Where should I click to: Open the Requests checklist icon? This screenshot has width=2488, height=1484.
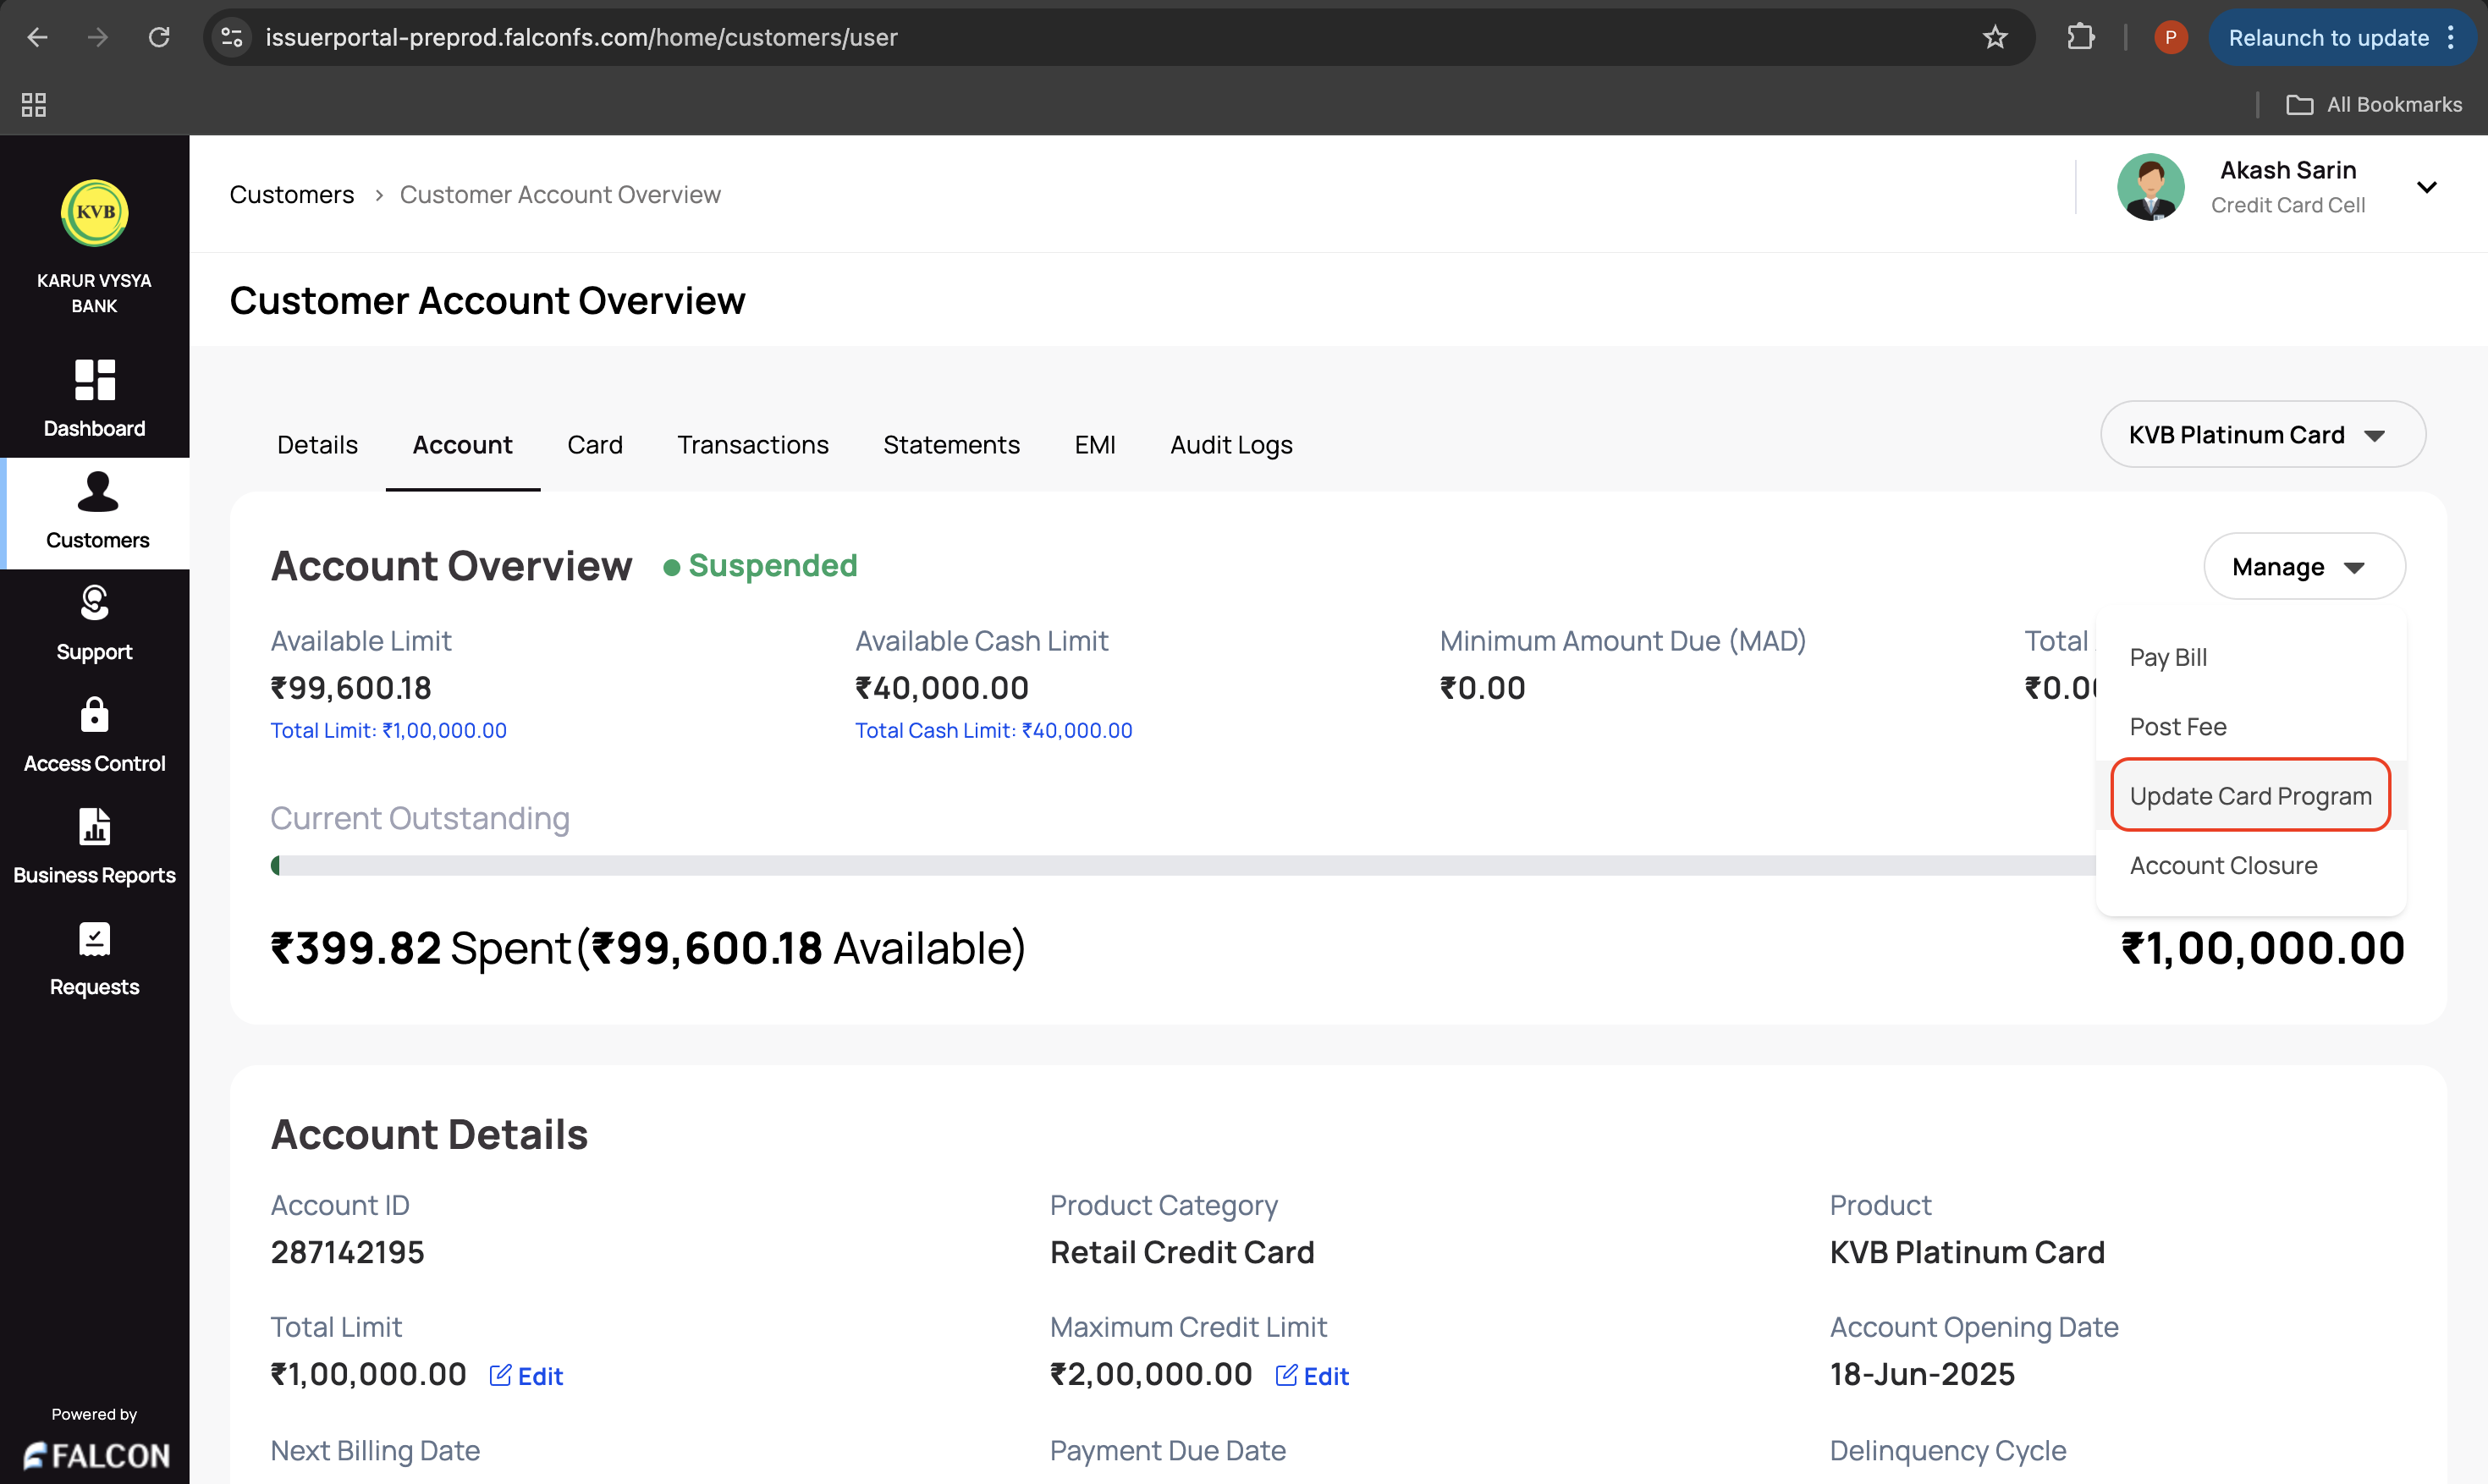coord(95,939)
